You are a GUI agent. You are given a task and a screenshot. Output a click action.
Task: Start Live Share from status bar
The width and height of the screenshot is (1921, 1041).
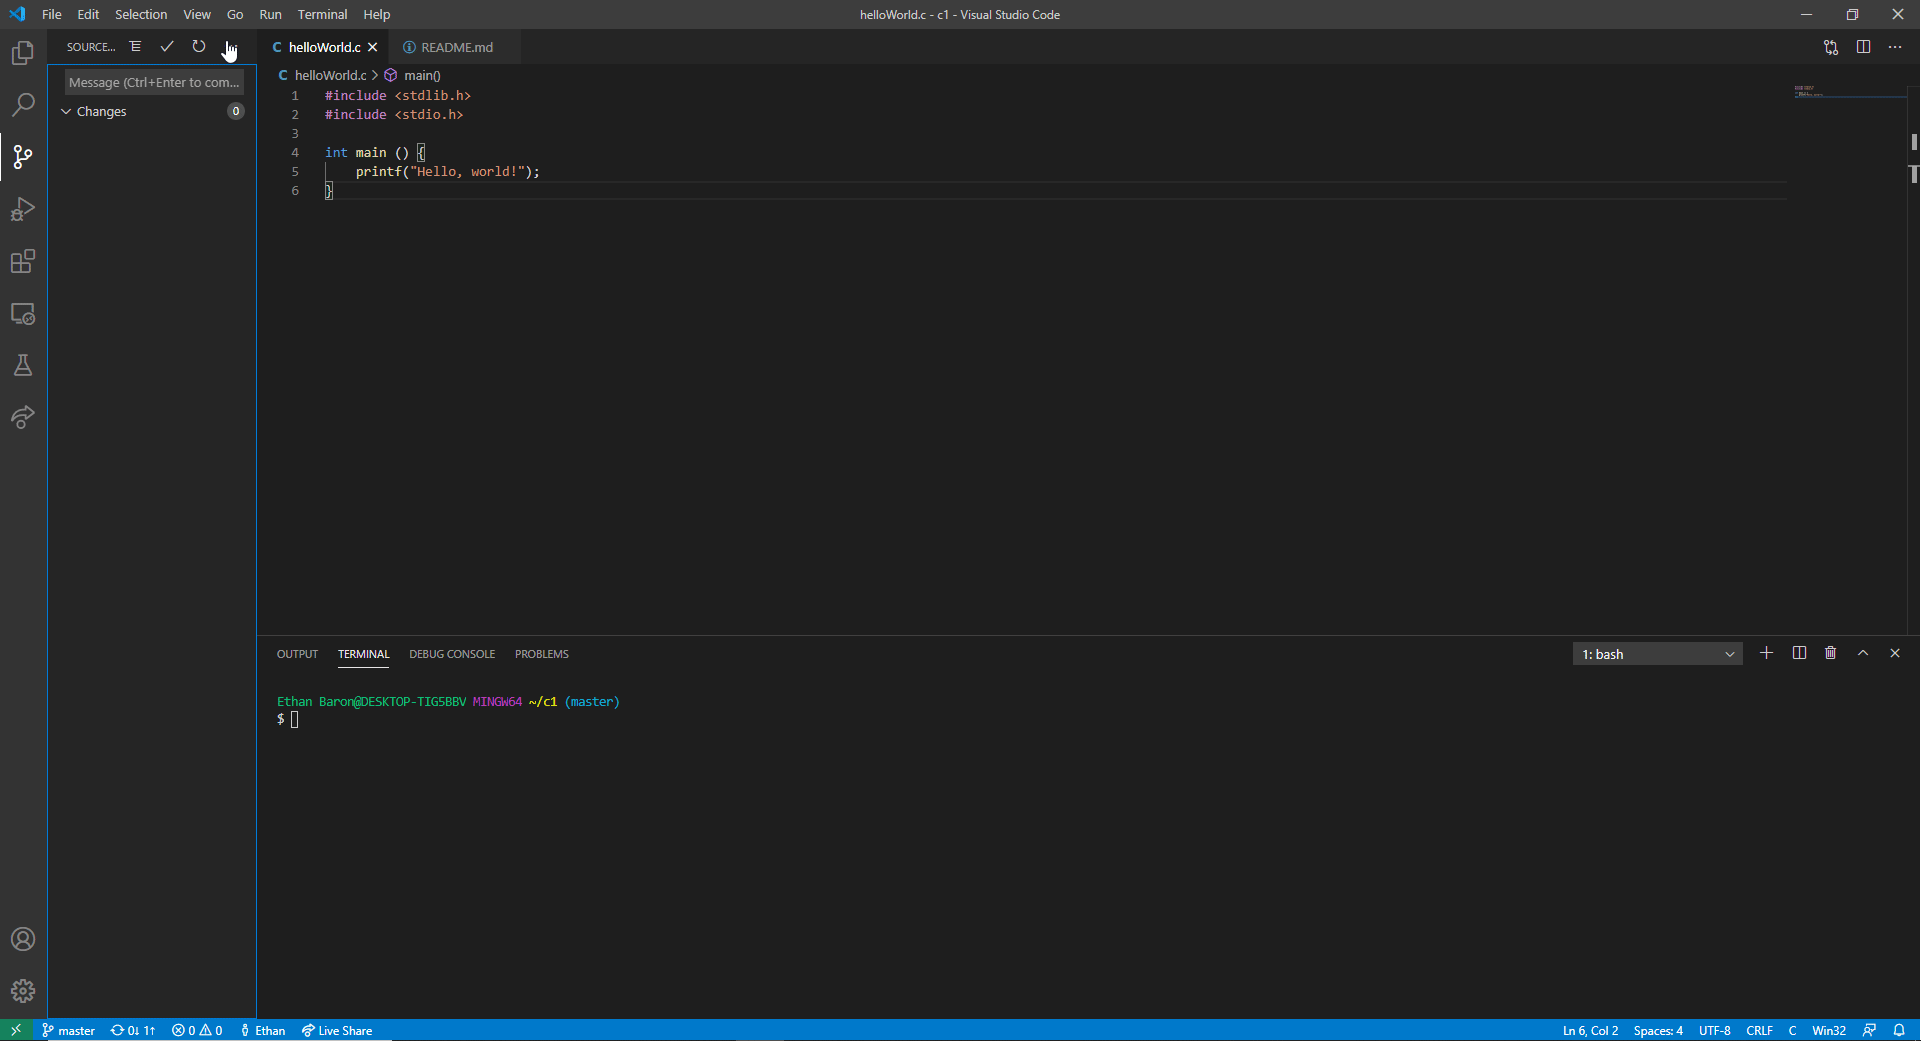point(337,1030)
